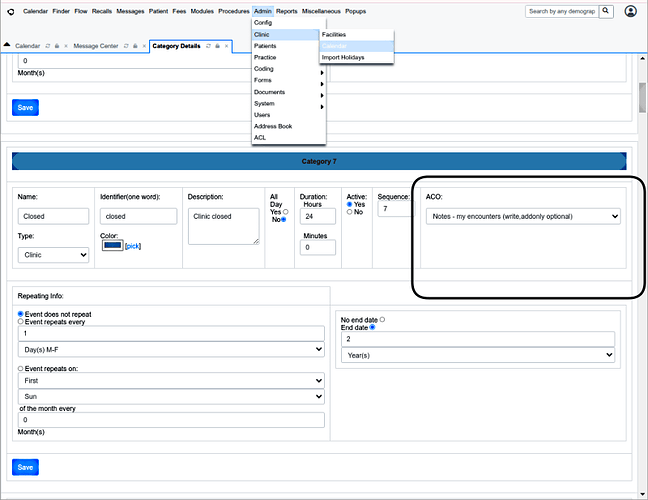Image resolution: width=648 pixels, height=500 pixels.
Task: Refresh the Category Details tab
Action: point(208,46)
